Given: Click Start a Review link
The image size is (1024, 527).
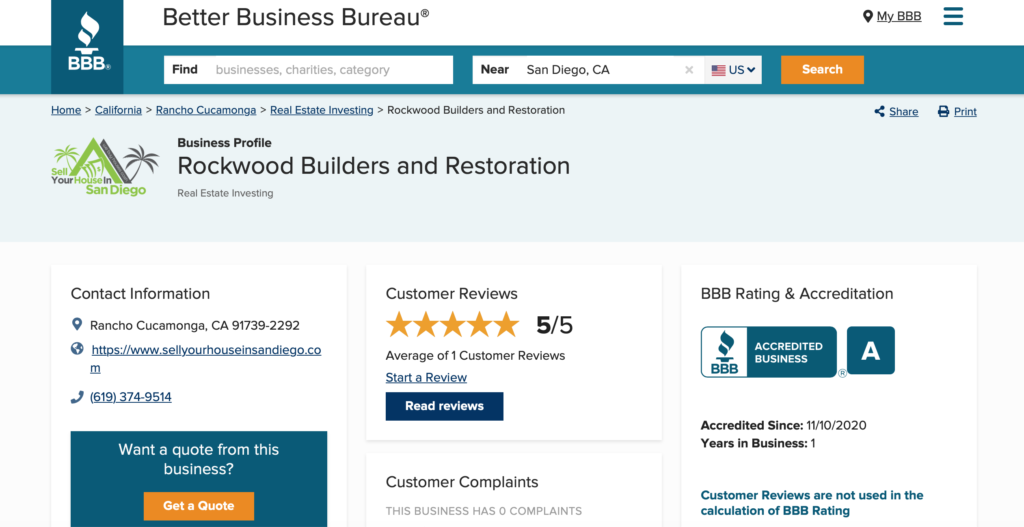Looking at the screenshot, I should 426,377.
